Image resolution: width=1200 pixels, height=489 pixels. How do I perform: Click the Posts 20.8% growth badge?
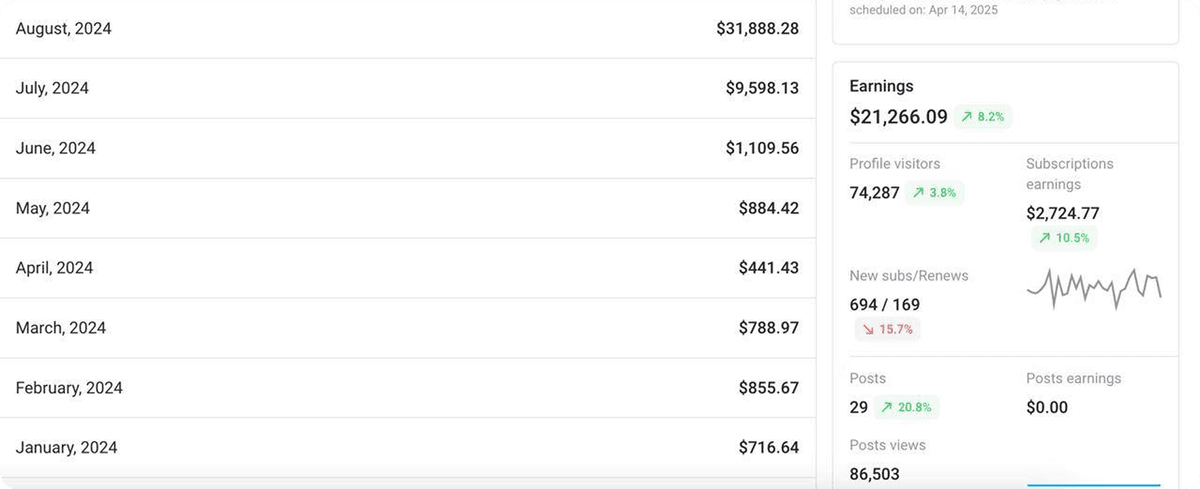(x=906, y=407)
